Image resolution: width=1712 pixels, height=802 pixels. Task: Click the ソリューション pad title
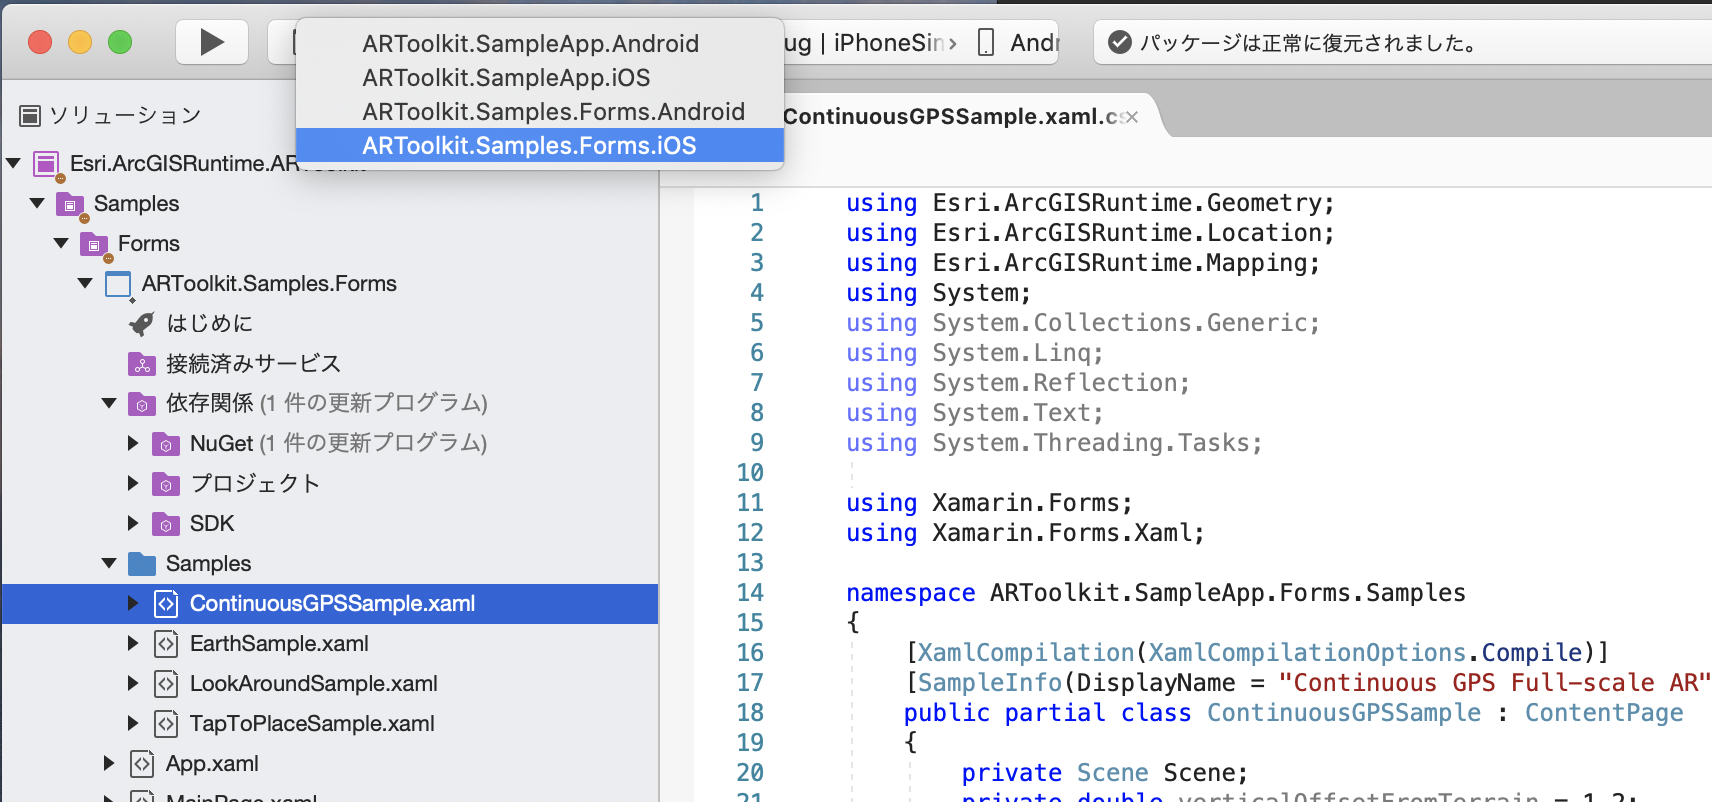tap(125, 116)
